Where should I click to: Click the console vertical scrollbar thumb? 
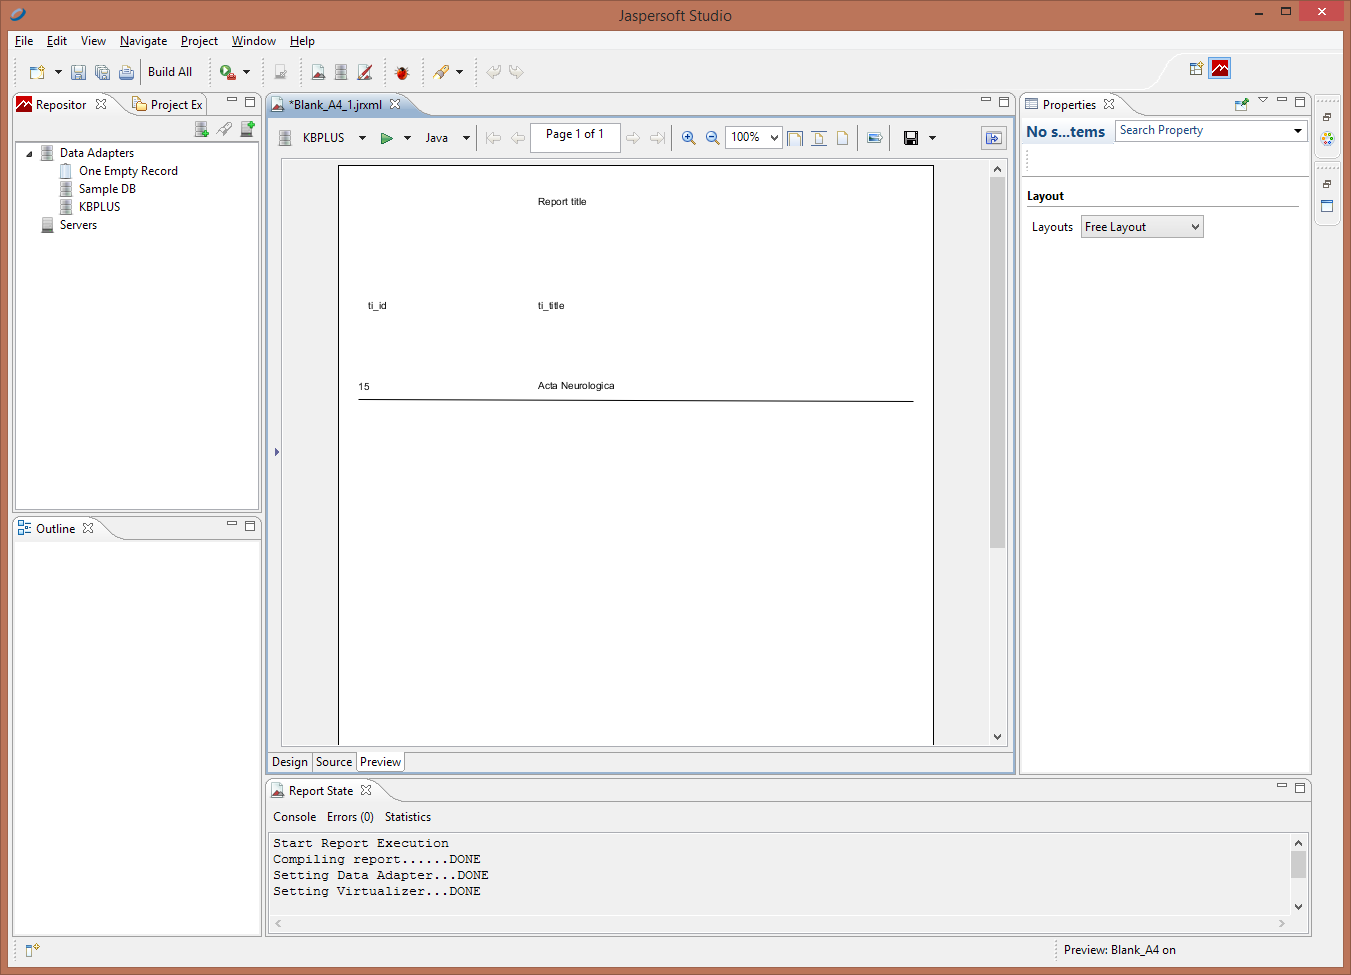pos(1298,864)
